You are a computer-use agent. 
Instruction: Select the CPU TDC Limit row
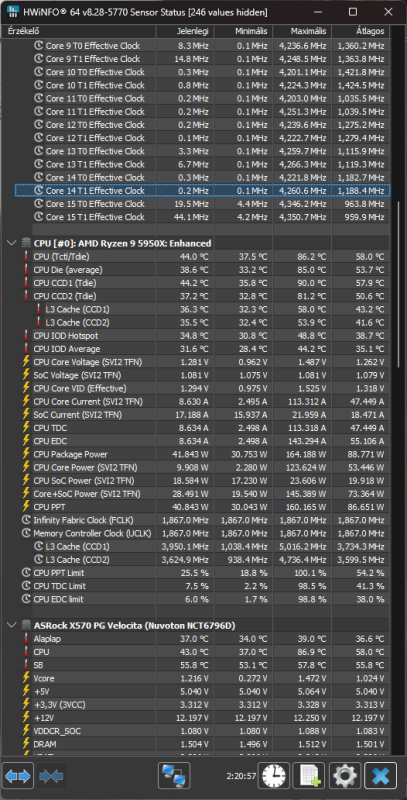202,586
